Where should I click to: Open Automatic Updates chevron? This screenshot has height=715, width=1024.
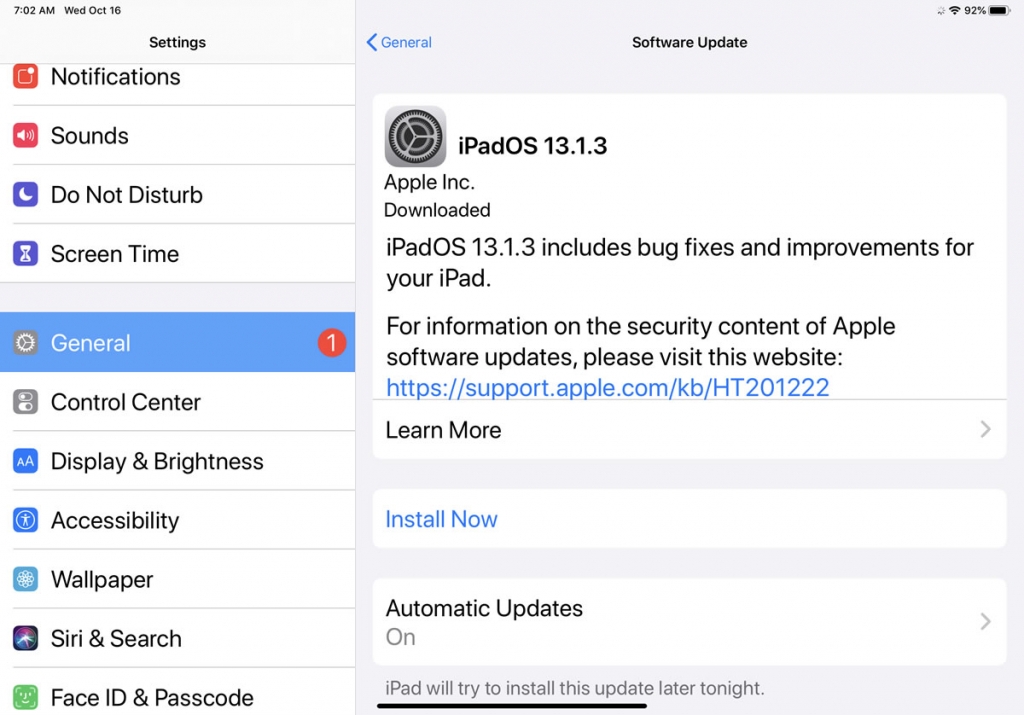[x=985, y=621]
